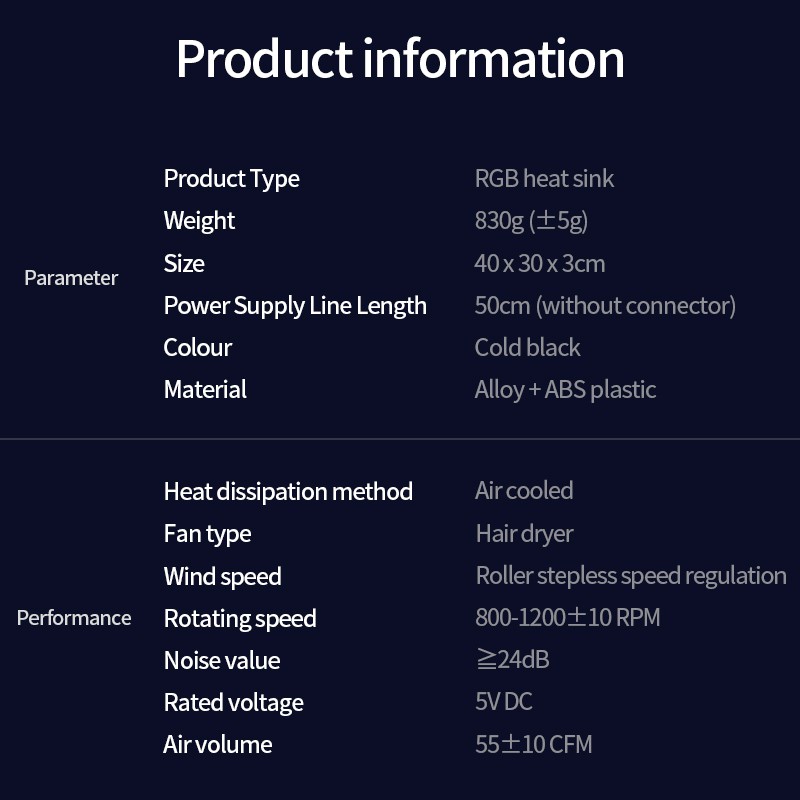Select the "Performance" section label
Screen dimensions: 800x800
pyautogui.click(x=74, y=618)
